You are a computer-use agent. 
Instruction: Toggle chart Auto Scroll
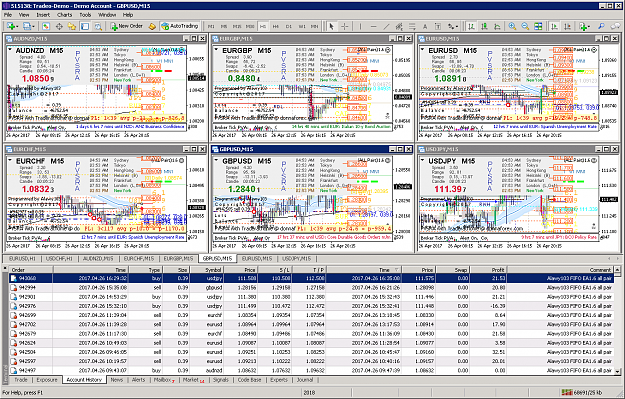[x=554, y=26]
